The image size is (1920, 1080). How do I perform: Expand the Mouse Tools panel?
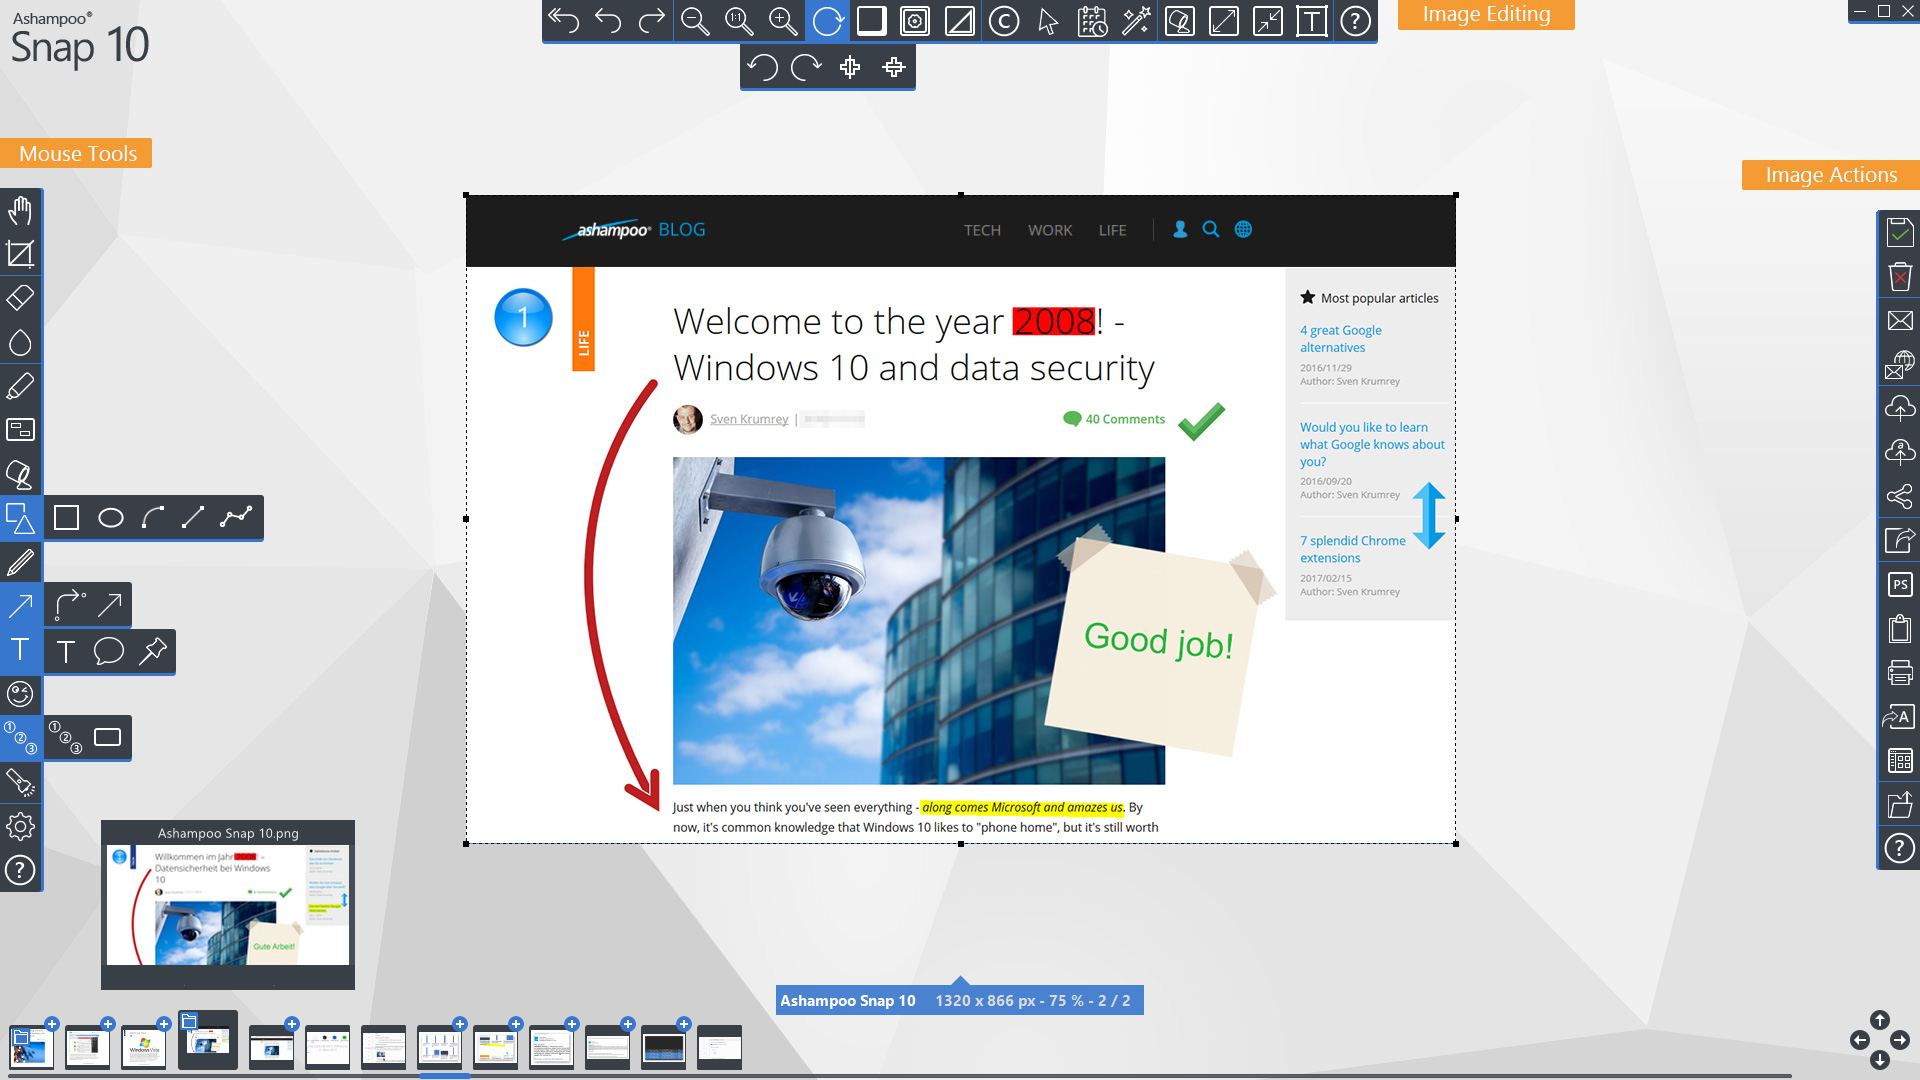(78, 152)
